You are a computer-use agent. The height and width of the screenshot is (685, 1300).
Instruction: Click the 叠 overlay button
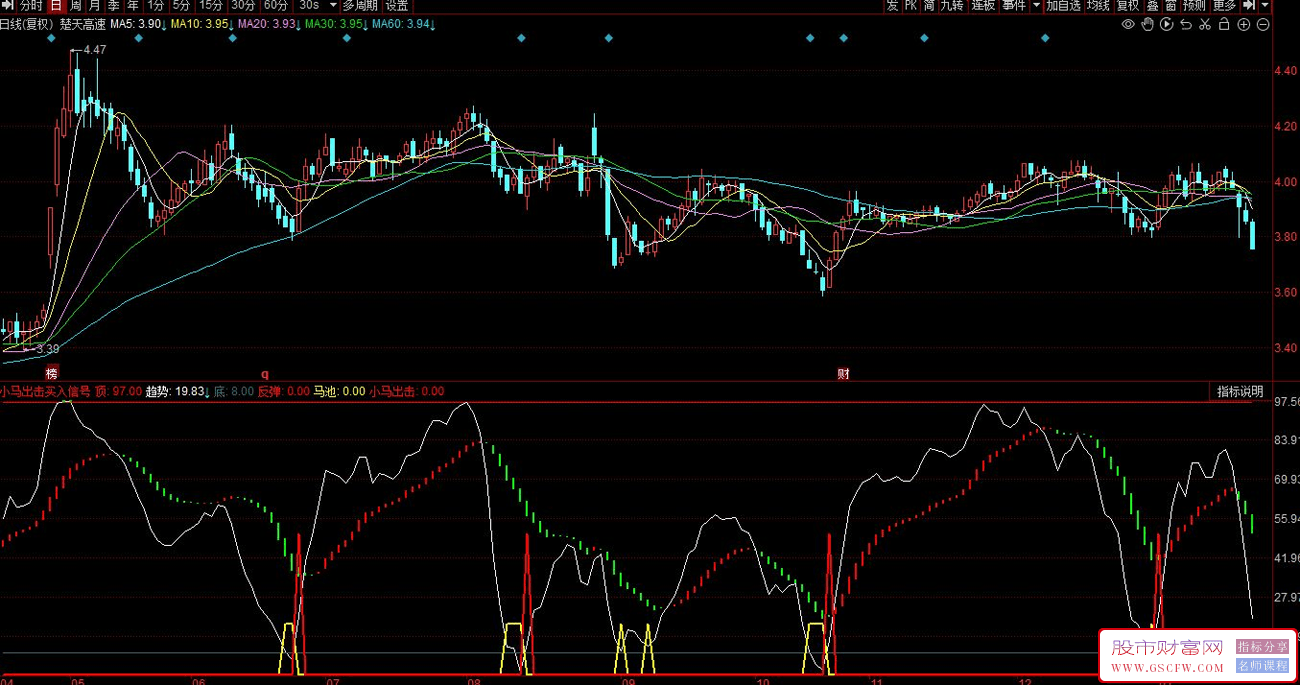pos(1152,5)
